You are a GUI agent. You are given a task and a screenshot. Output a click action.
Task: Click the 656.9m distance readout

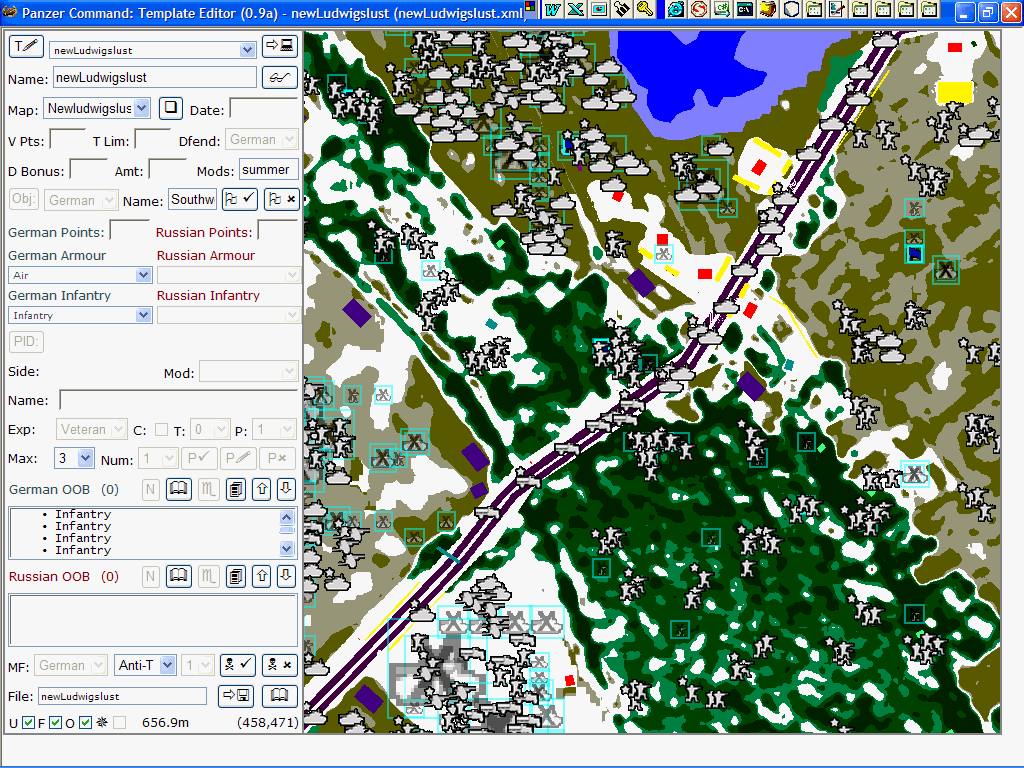[165, 722]
